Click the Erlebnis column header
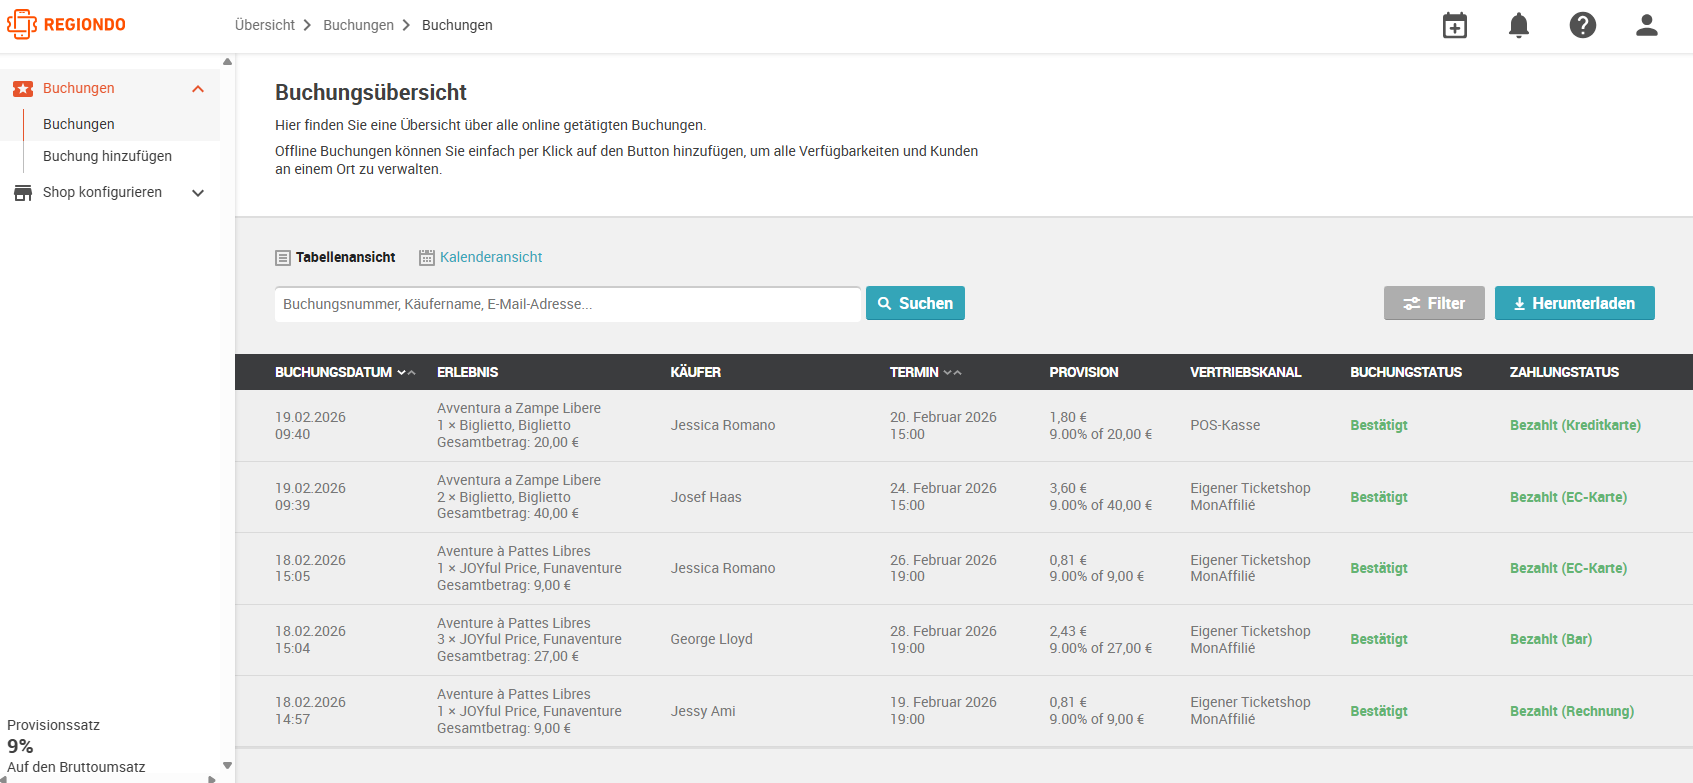 point(467,372)
